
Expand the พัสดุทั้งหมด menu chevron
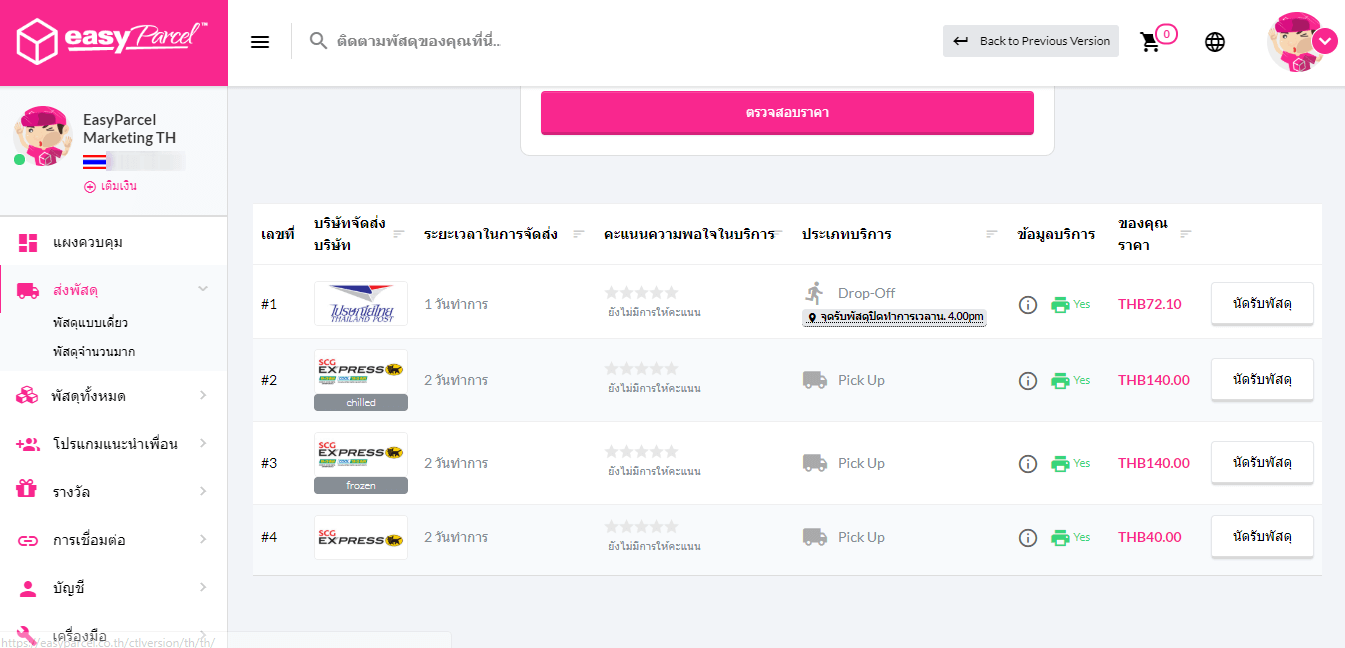tap(203, 396)
